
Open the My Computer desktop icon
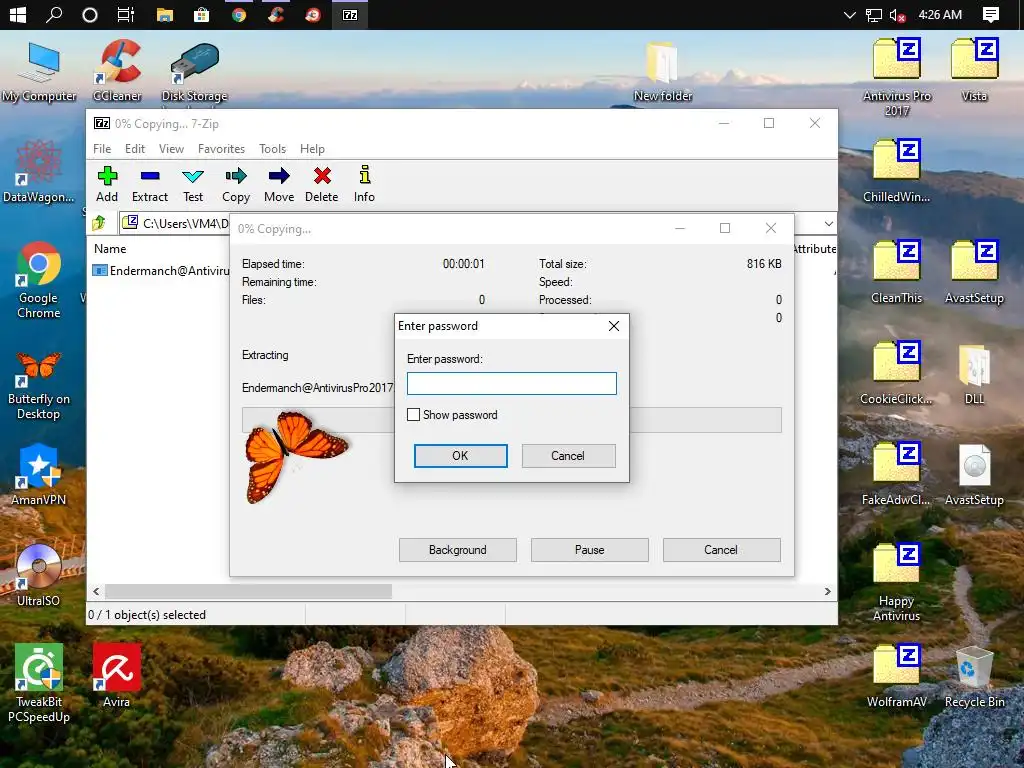(x=39, y=72)
